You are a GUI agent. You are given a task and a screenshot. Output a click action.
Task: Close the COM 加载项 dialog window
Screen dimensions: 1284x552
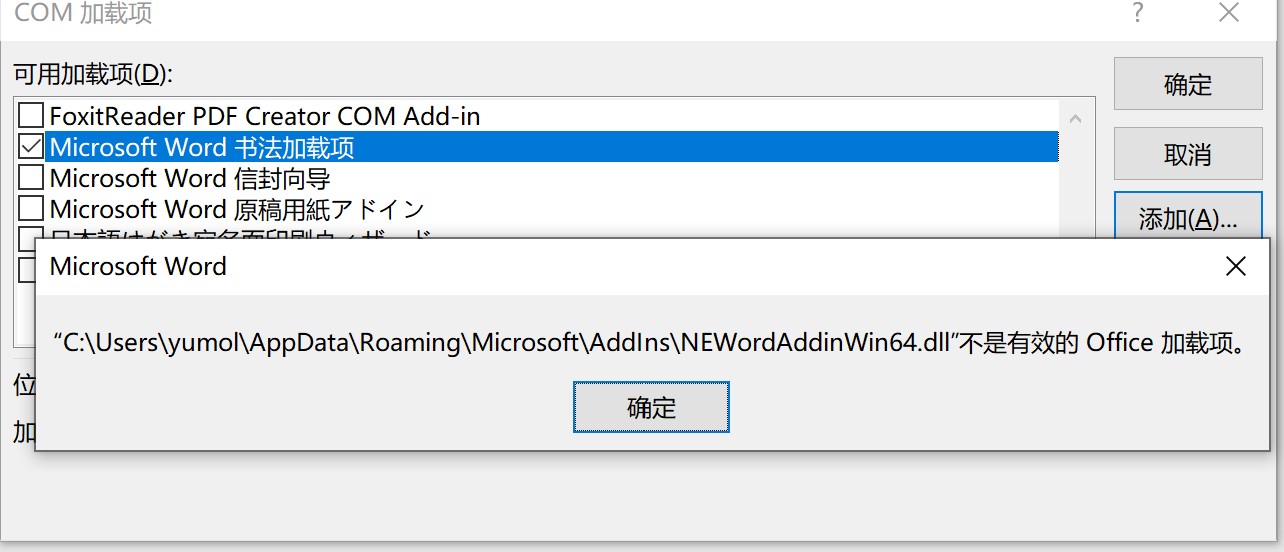click(1229, 13)
